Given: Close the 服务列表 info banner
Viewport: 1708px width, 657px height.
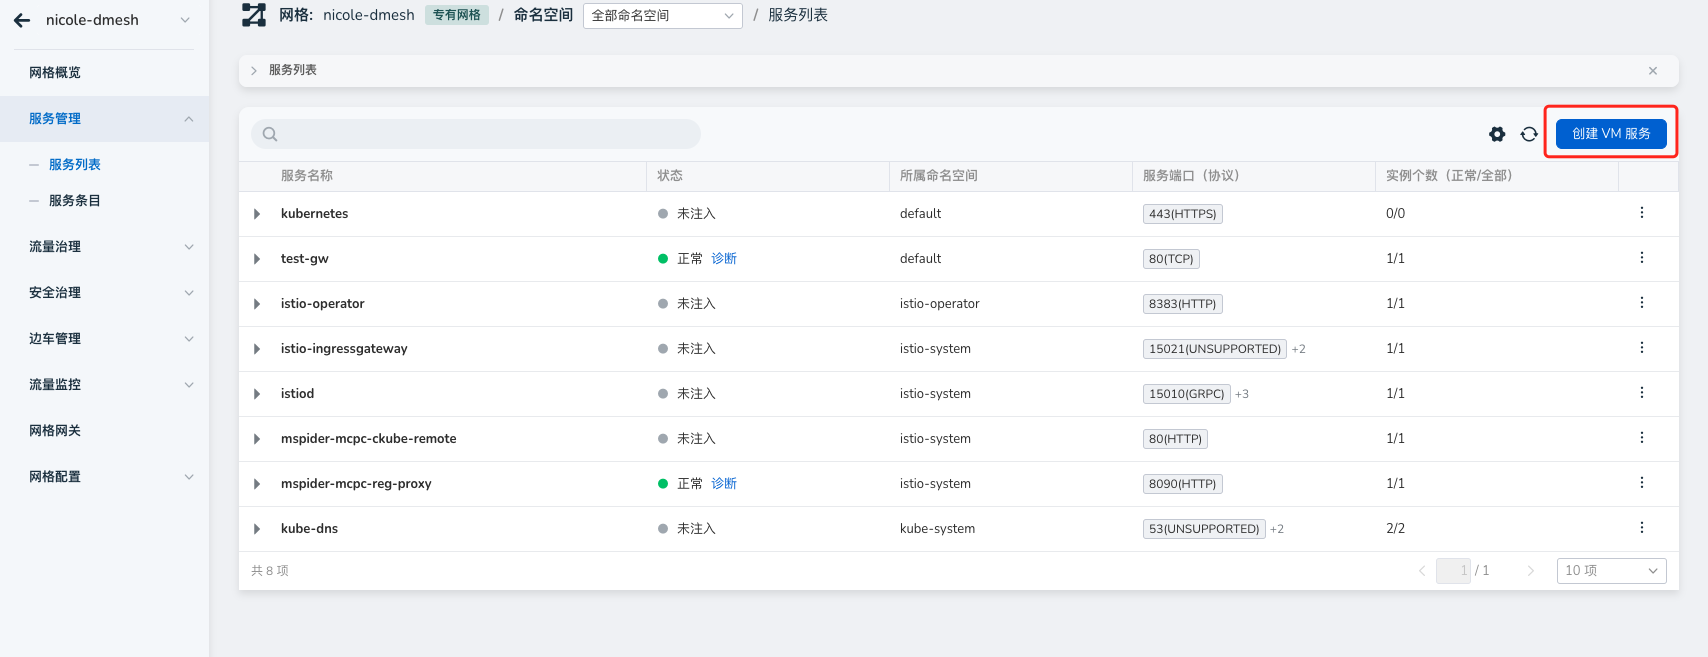Looking at the screenshot, I should [1653, 71].
